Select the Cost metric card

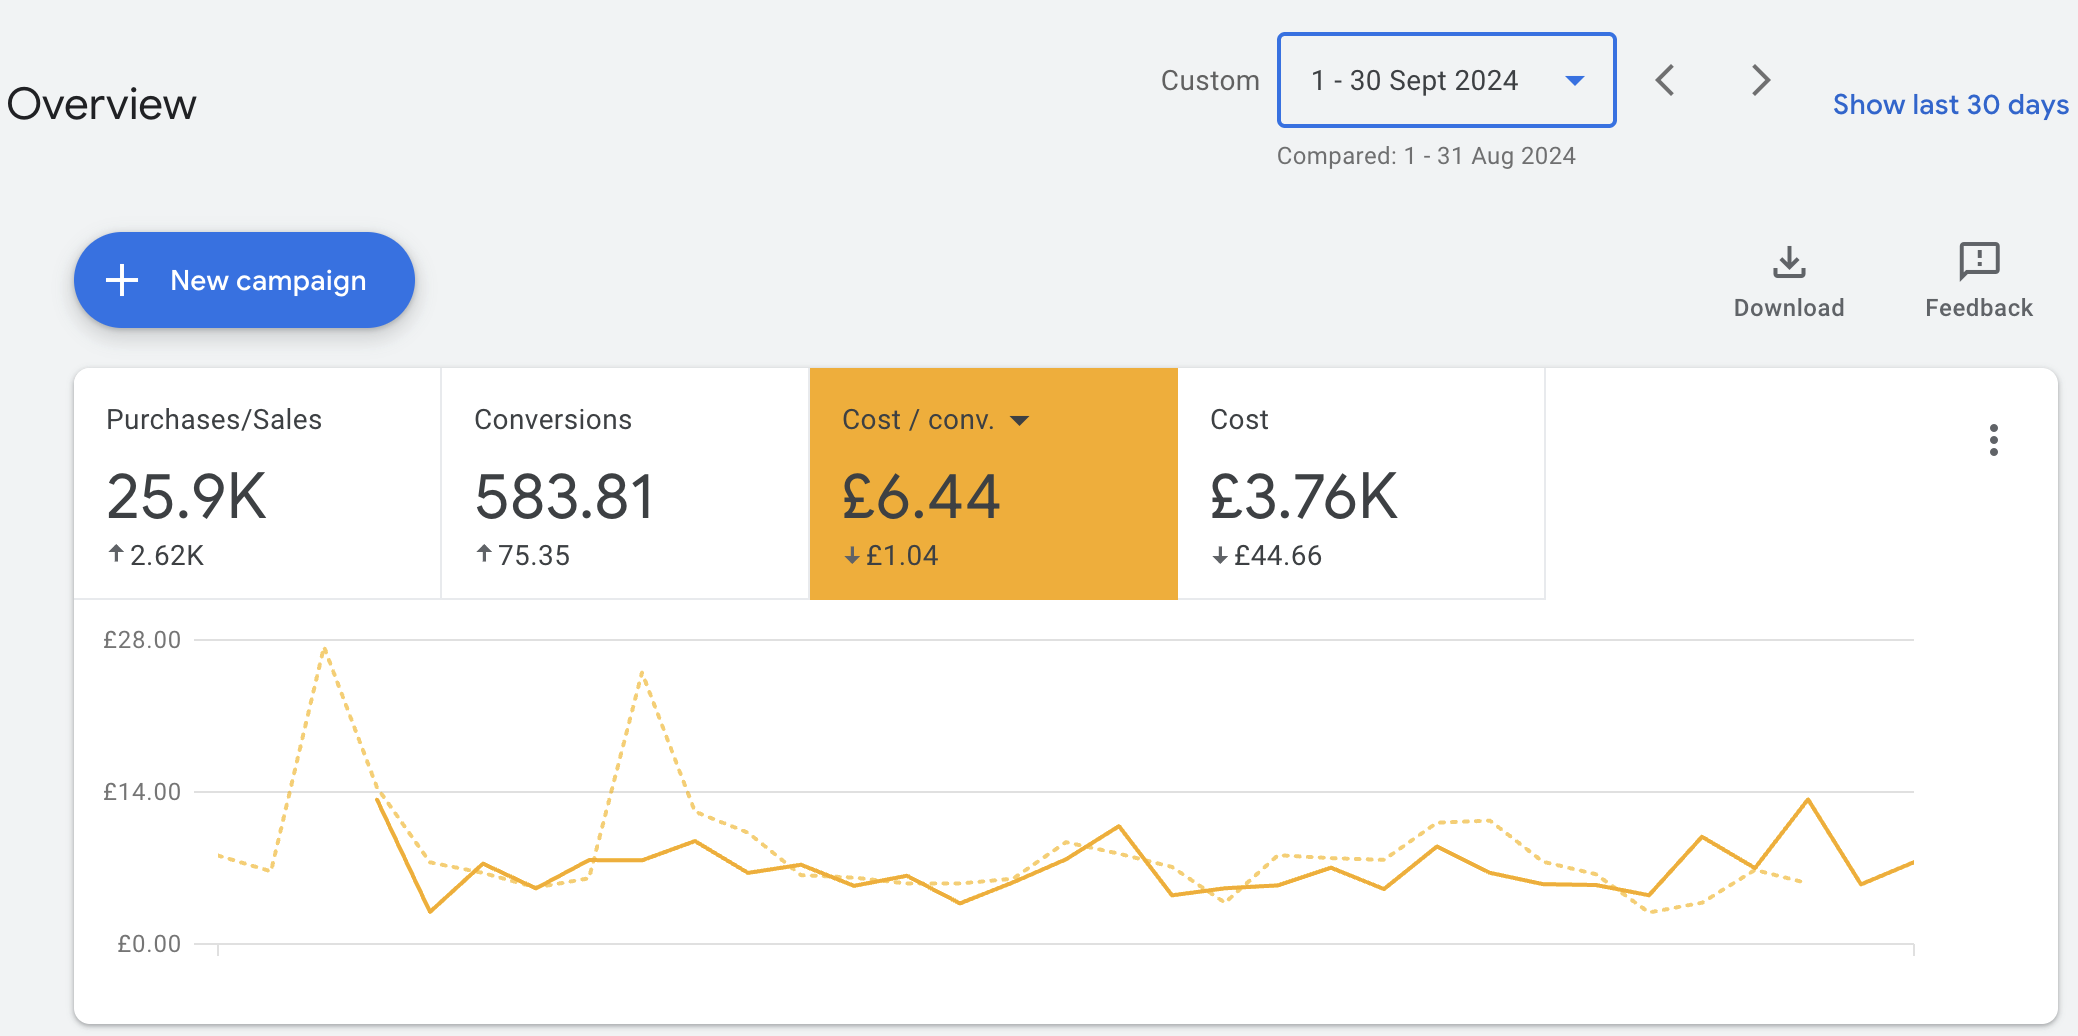coord(1361,484)
